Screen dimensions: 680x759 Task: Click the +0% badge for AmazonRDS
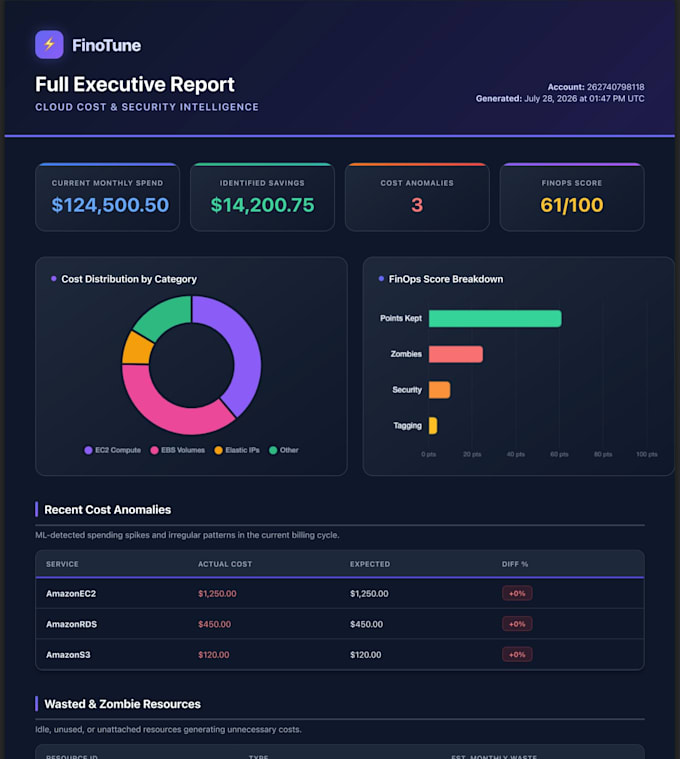point(517,624)
